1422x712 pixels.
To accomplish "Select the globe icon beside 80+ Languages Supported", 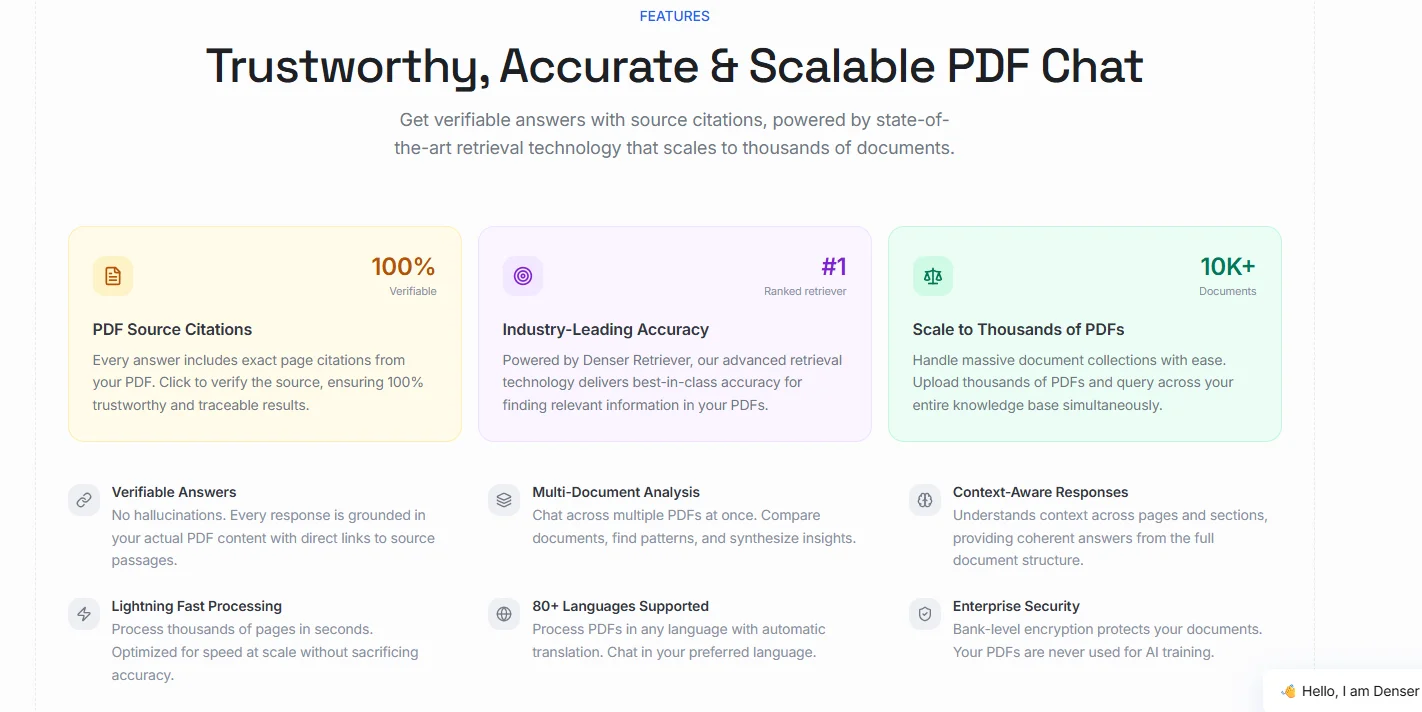I will [503, 613].
